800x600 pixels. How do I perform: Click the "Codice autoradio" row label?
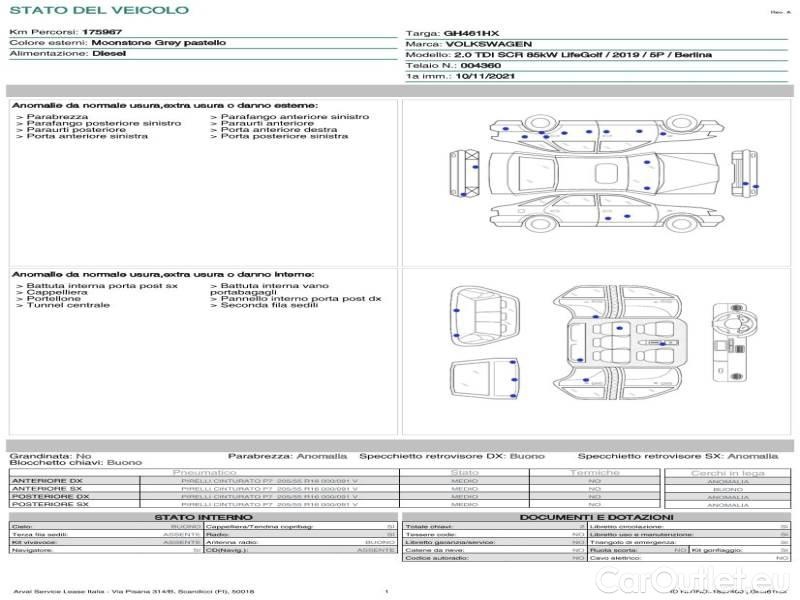click(437, 558)
